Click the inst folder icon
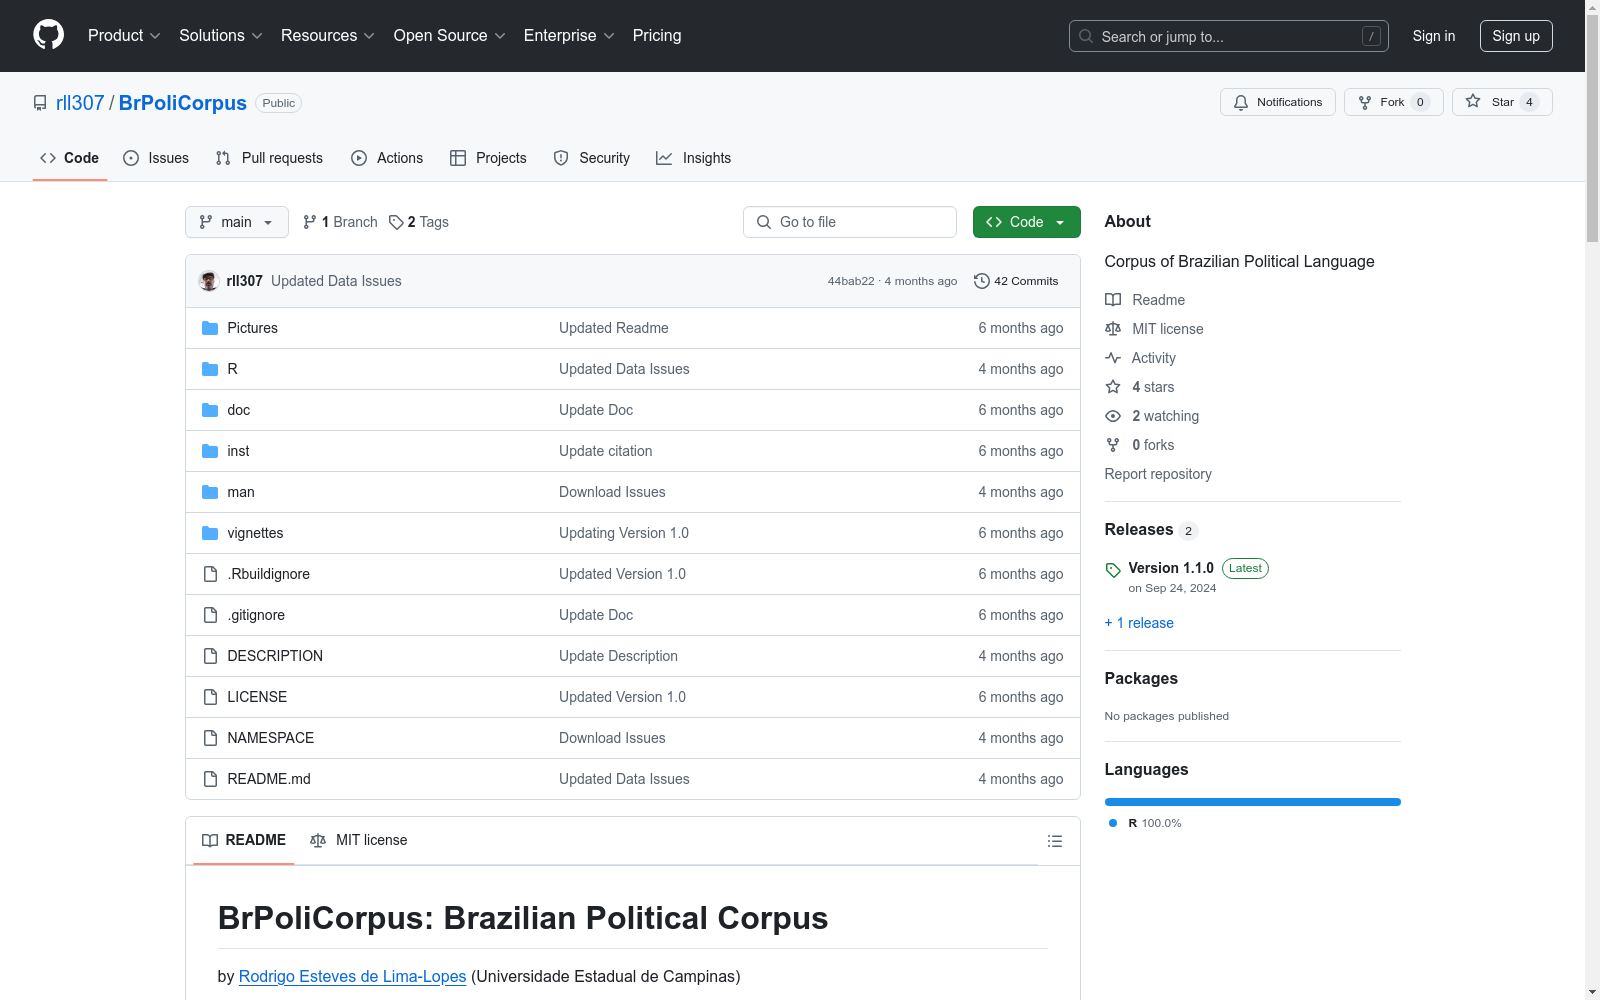 point(210,451)
